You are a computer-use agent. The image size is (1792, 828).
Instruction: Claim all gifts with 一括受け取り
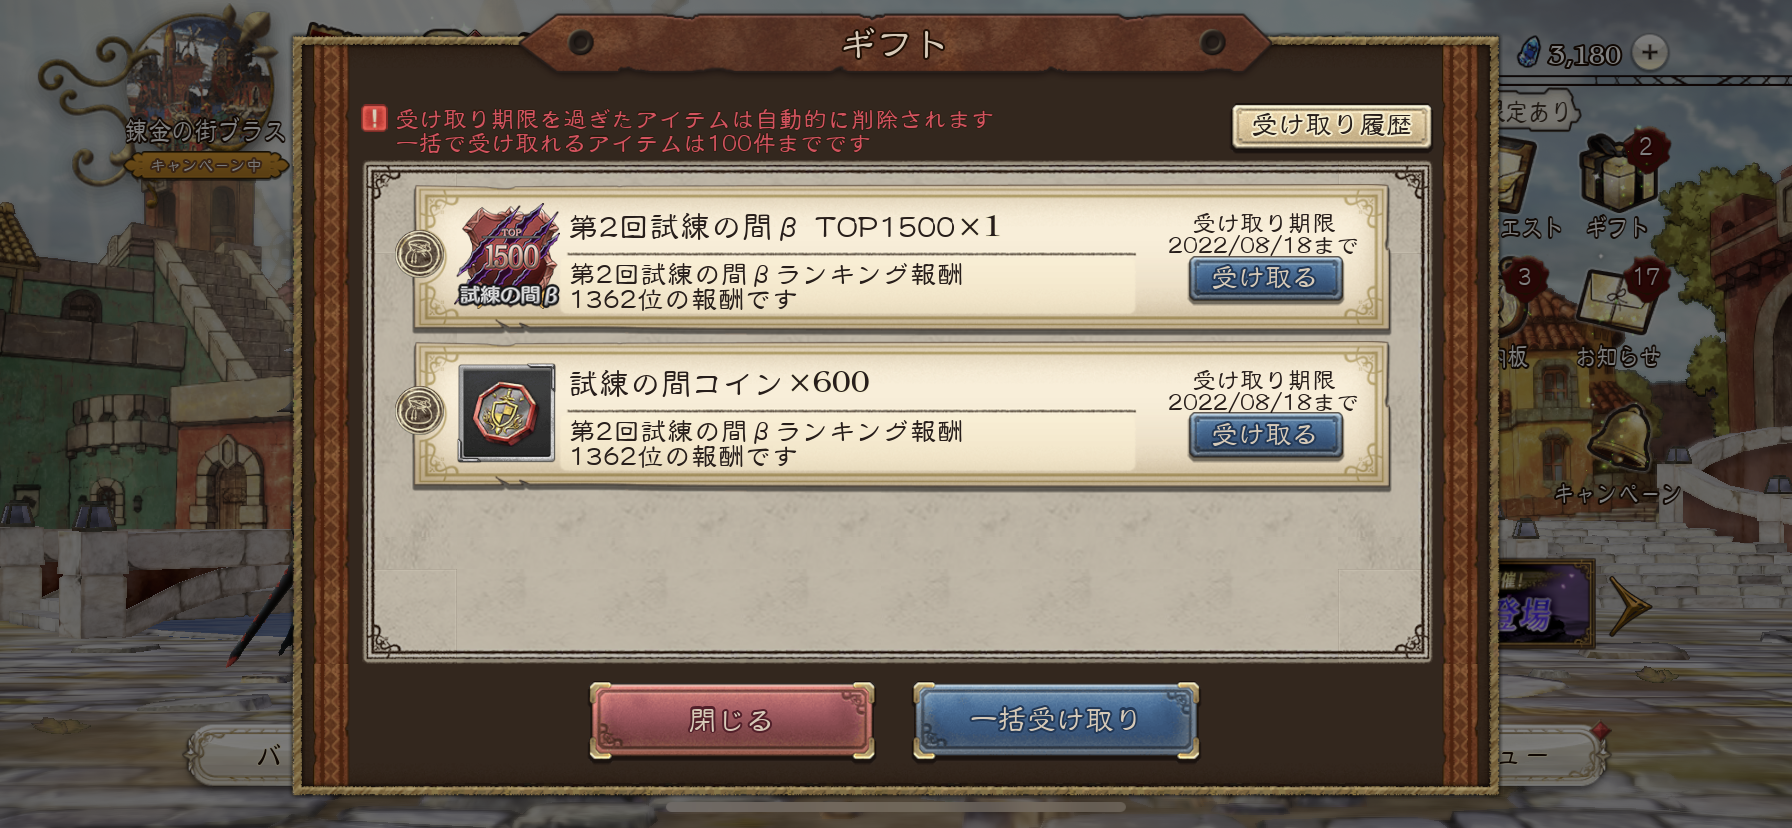pos(1056,720)
